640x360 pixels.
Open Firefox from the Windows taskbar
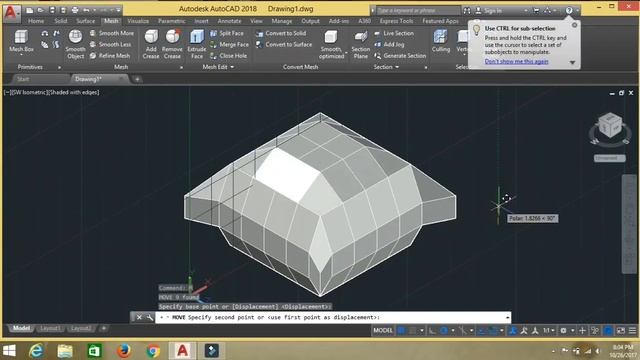click(124, 350)
